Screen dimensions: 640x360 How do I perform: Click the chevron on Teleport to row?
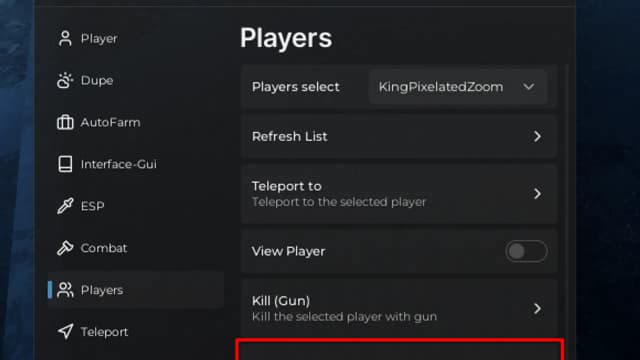point(538,193)
